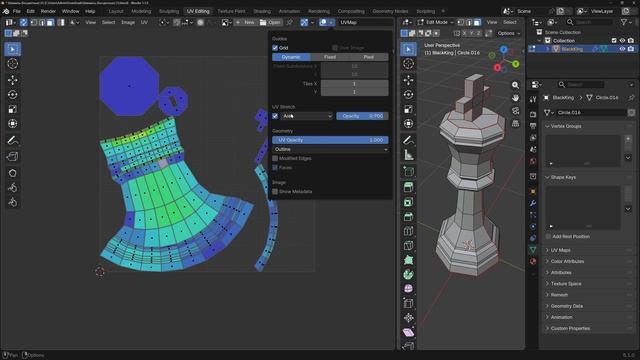Toggle BlackKing visibility eye in outliner

click(622, 49)
